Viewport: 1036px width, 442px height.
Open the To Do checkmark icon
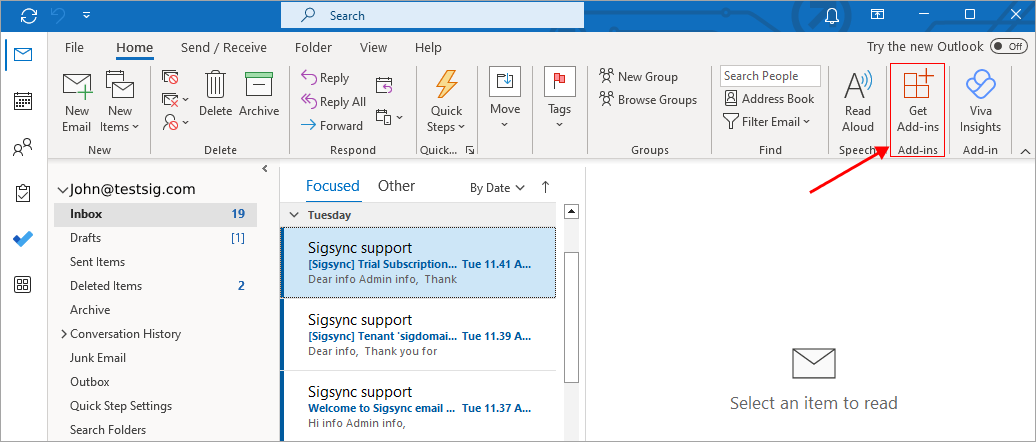22,239
